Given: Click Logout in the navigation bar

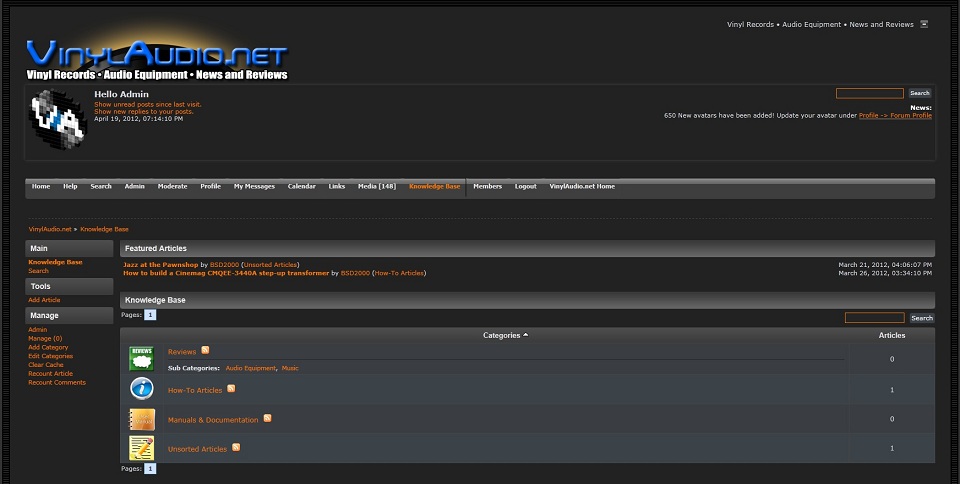Looking at the screenshot, I should [x=525, y=186].
